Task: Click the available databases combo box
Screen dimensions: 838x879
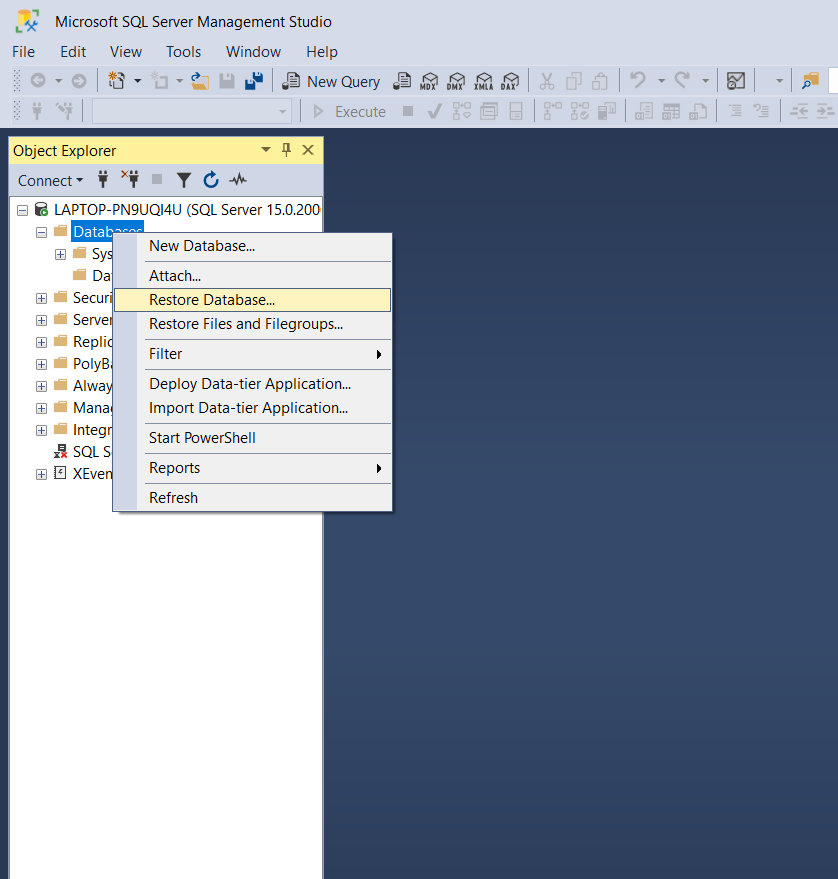Action: [190, 112]
